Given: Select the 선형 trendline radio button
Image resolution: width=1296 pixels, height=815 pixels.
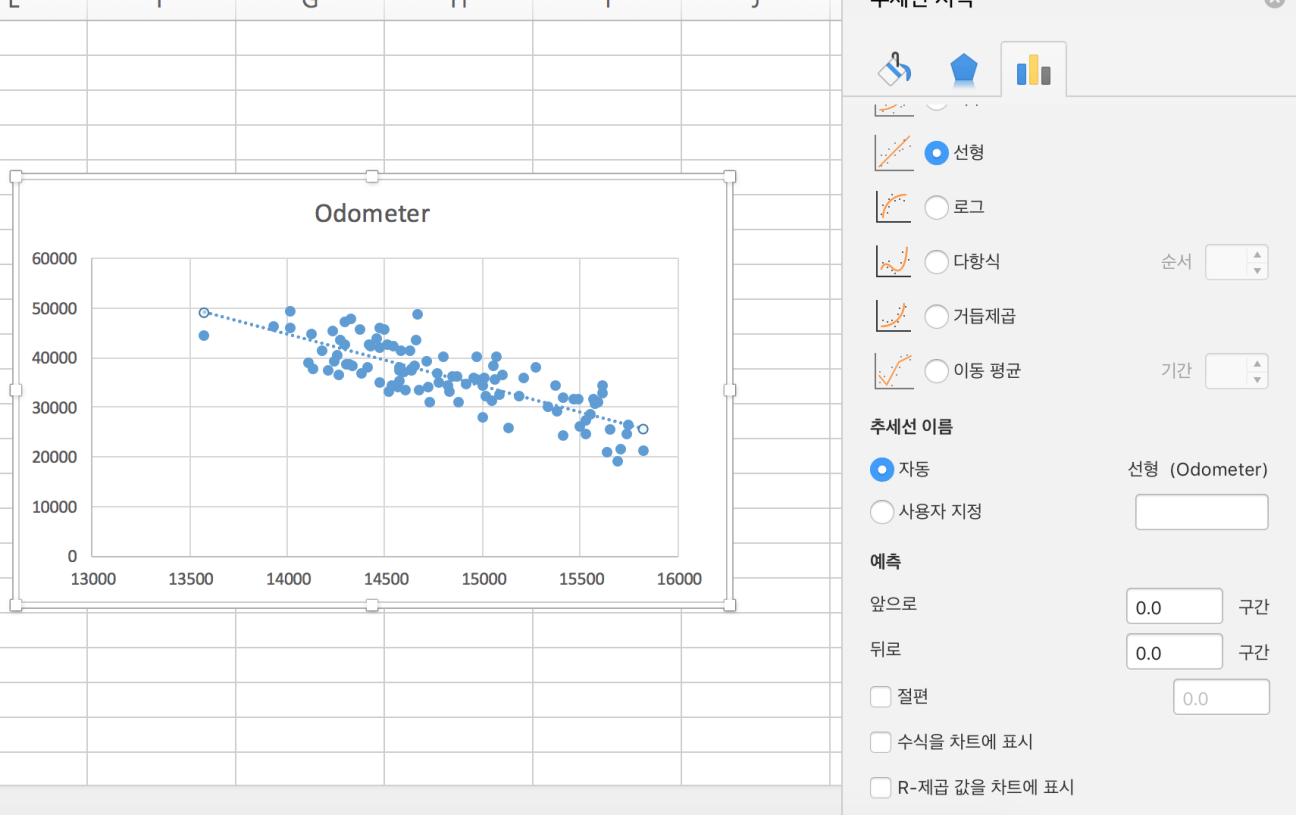Looking at the screenshot, I should tap(937, 153).
